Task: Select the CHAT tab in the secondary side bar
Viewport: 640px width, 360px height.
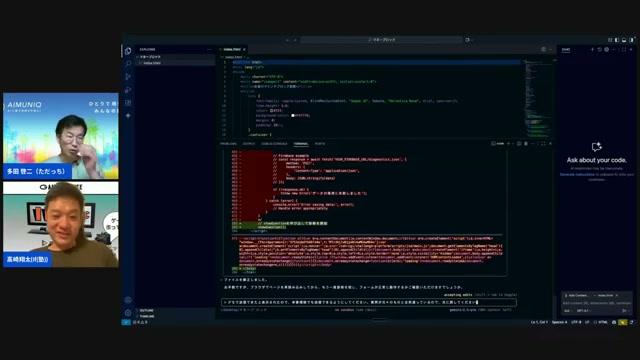Action: 566,49
